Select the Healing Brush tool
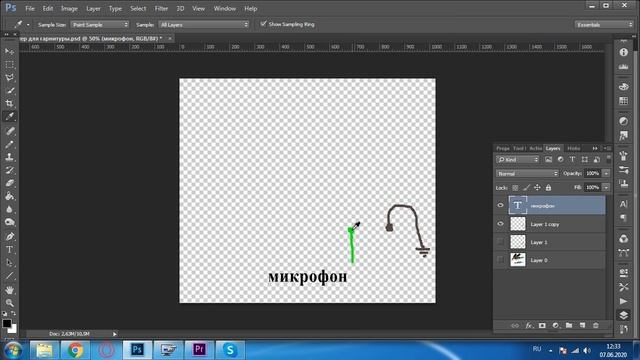This screenshot has height=360, width=640. 9,131
